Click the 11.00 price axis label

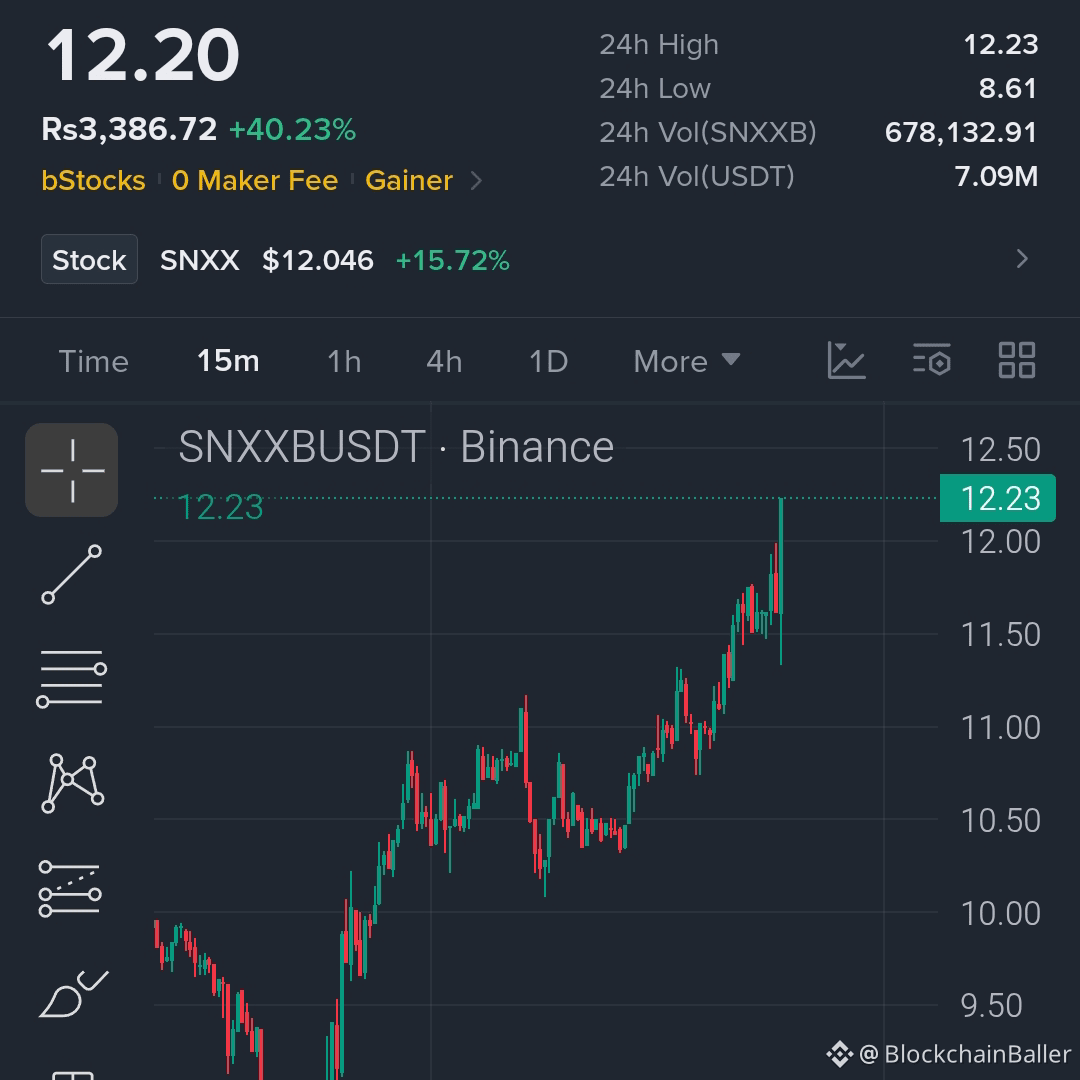pos(1000,728)
